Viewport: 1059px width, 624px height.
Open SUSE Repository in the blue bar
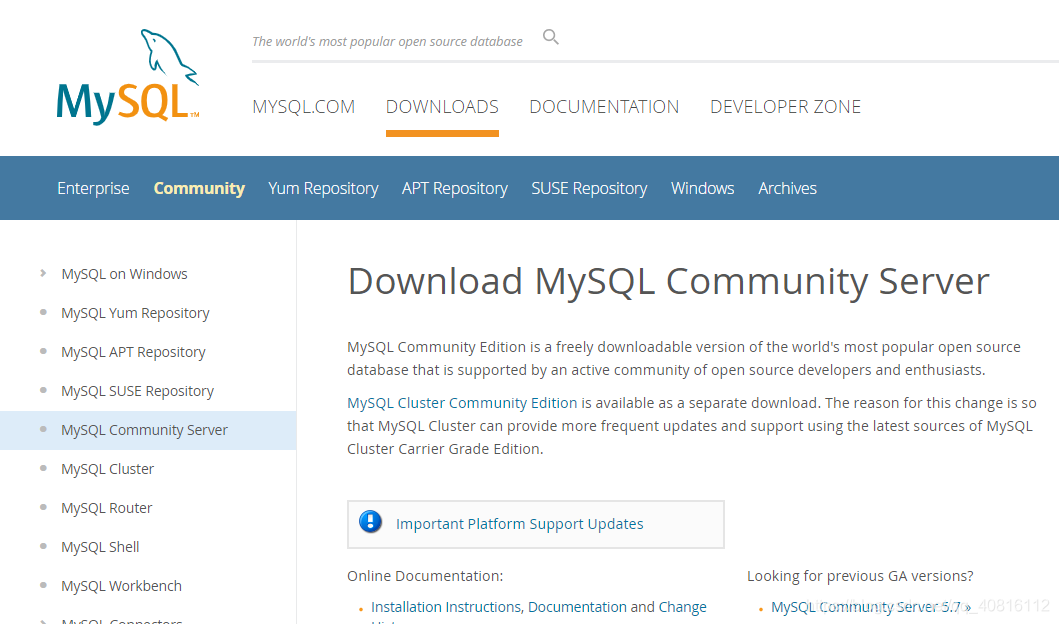(589, 188)
